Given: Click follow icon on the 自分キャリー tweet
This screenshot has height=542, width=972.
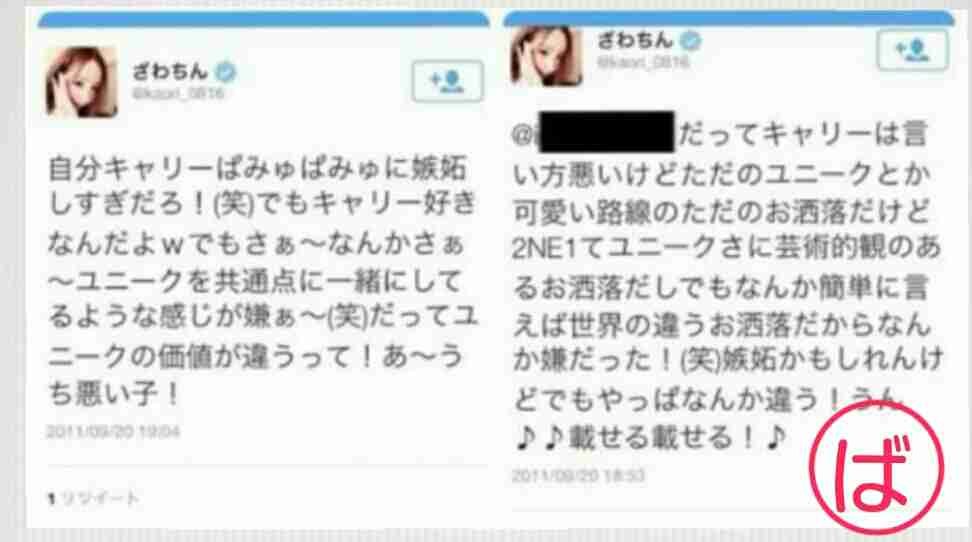Looking at the screenshot, I should pos(447,81).
